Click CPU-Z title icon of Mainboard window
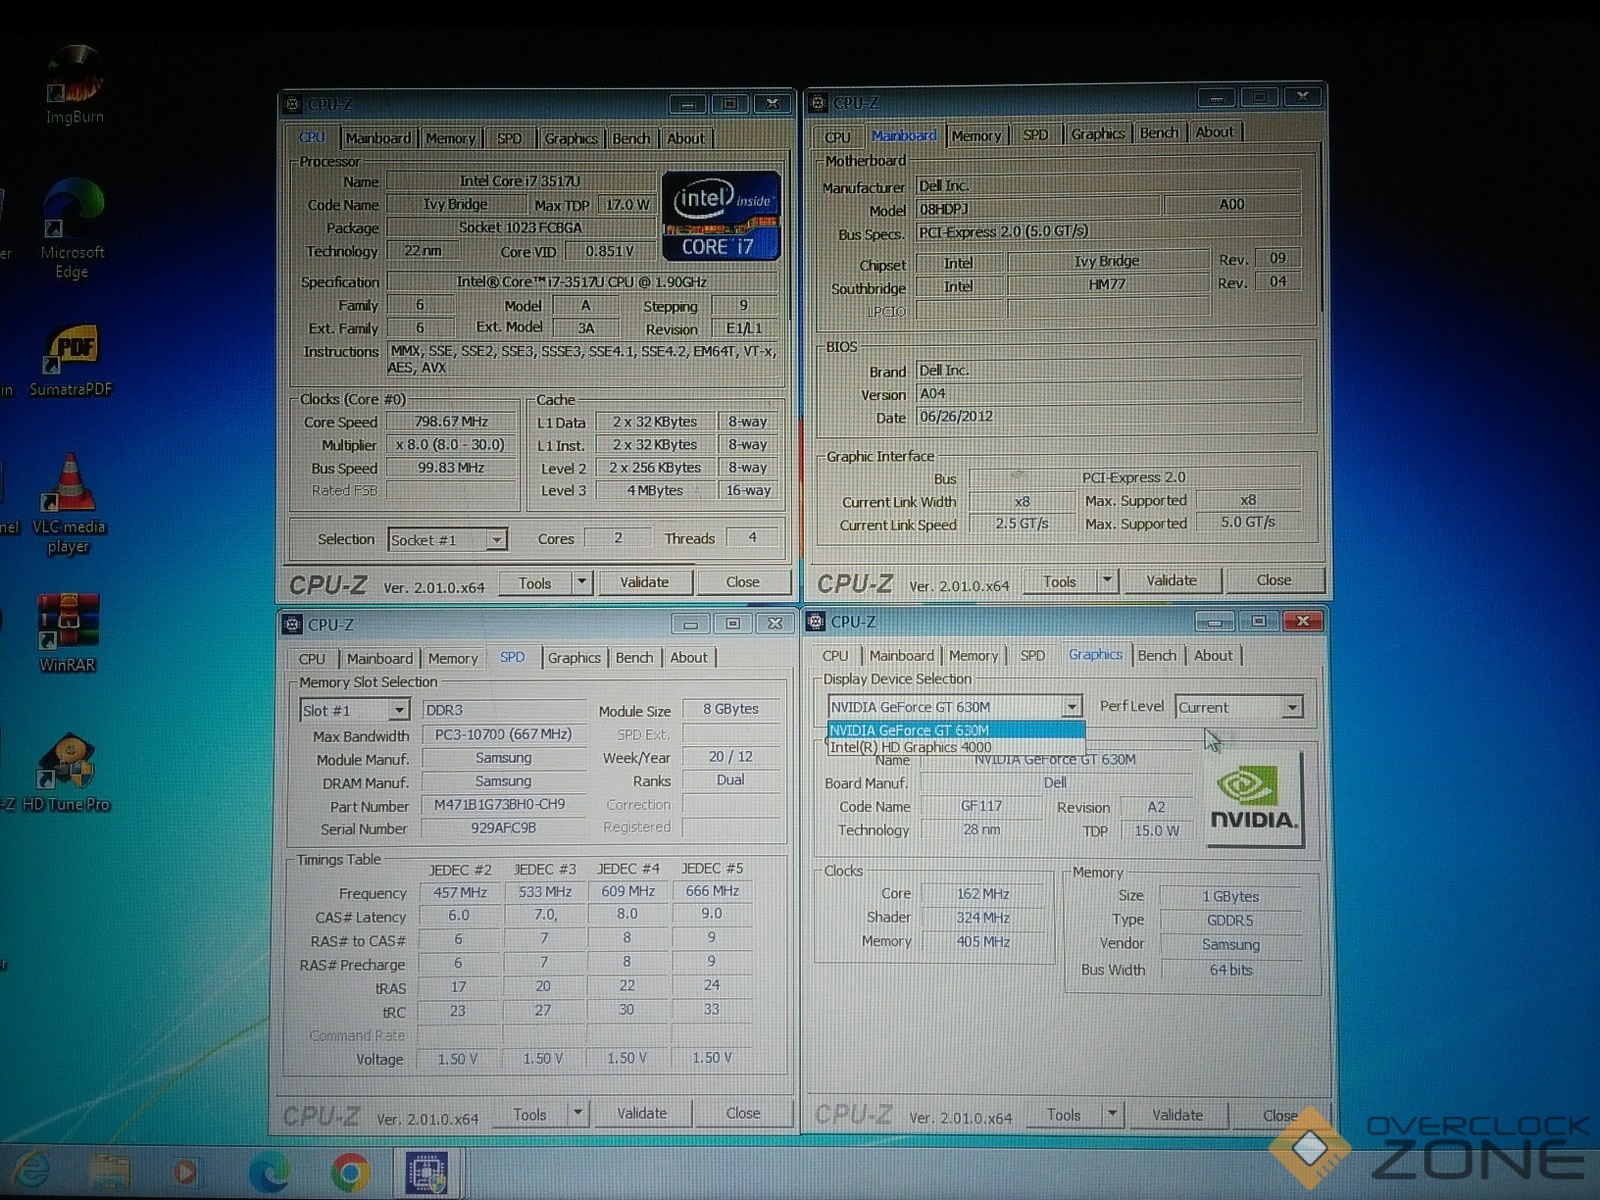 (819, 102)
